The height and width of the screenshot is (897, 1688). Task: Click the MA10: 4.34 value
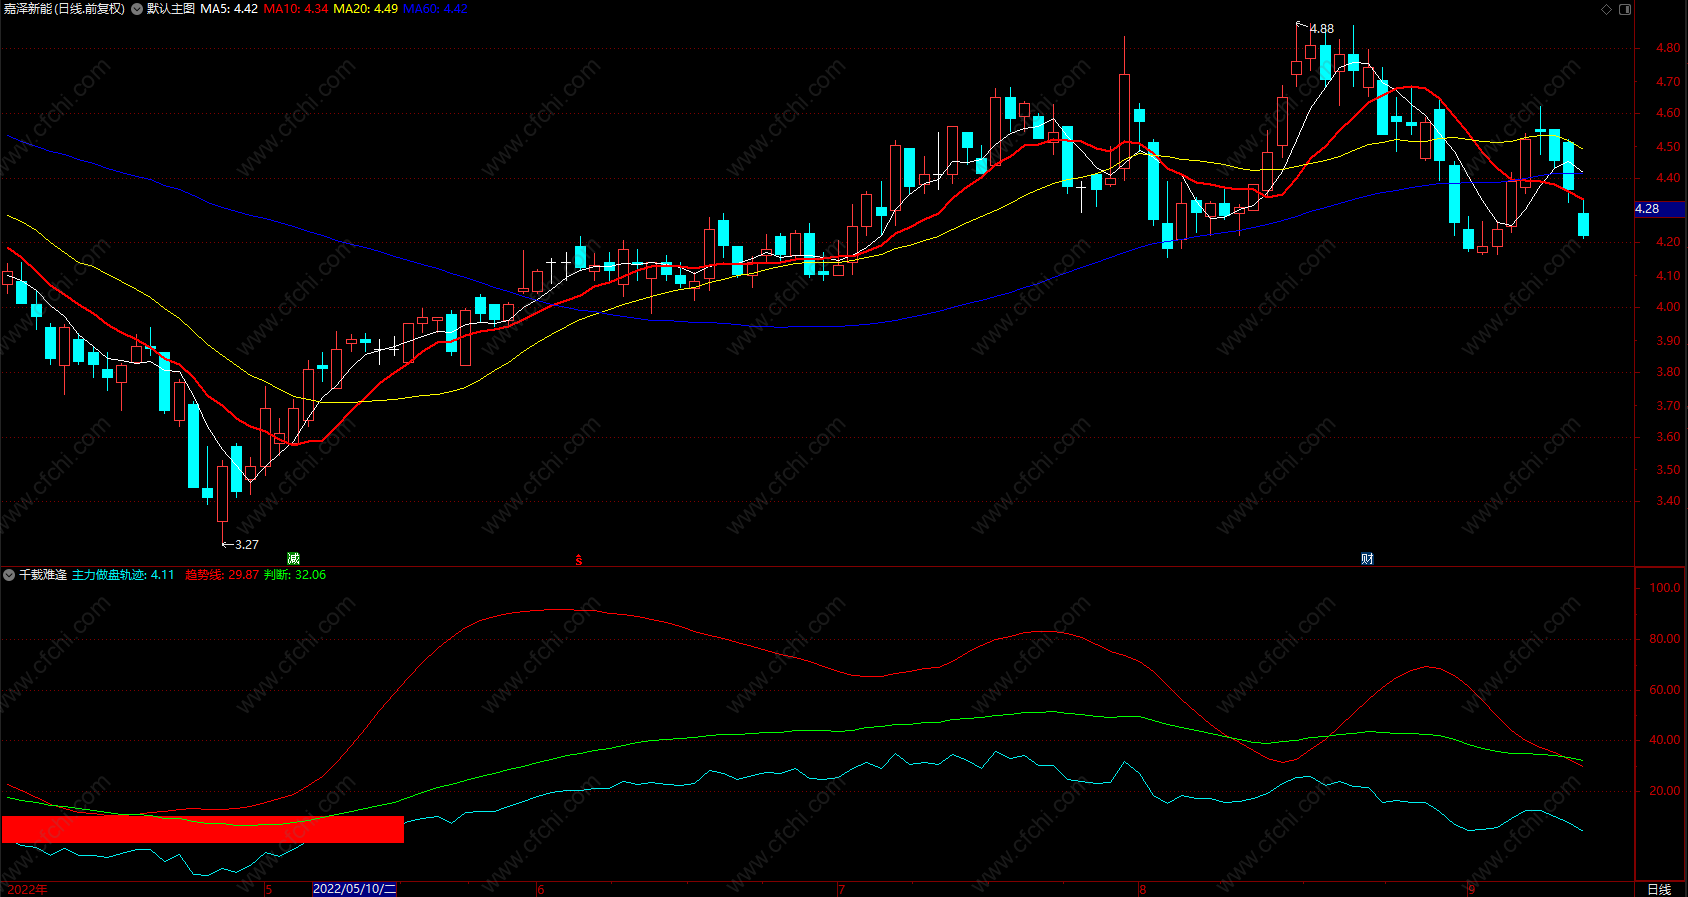pyautogui.click(x=296, y=9)
